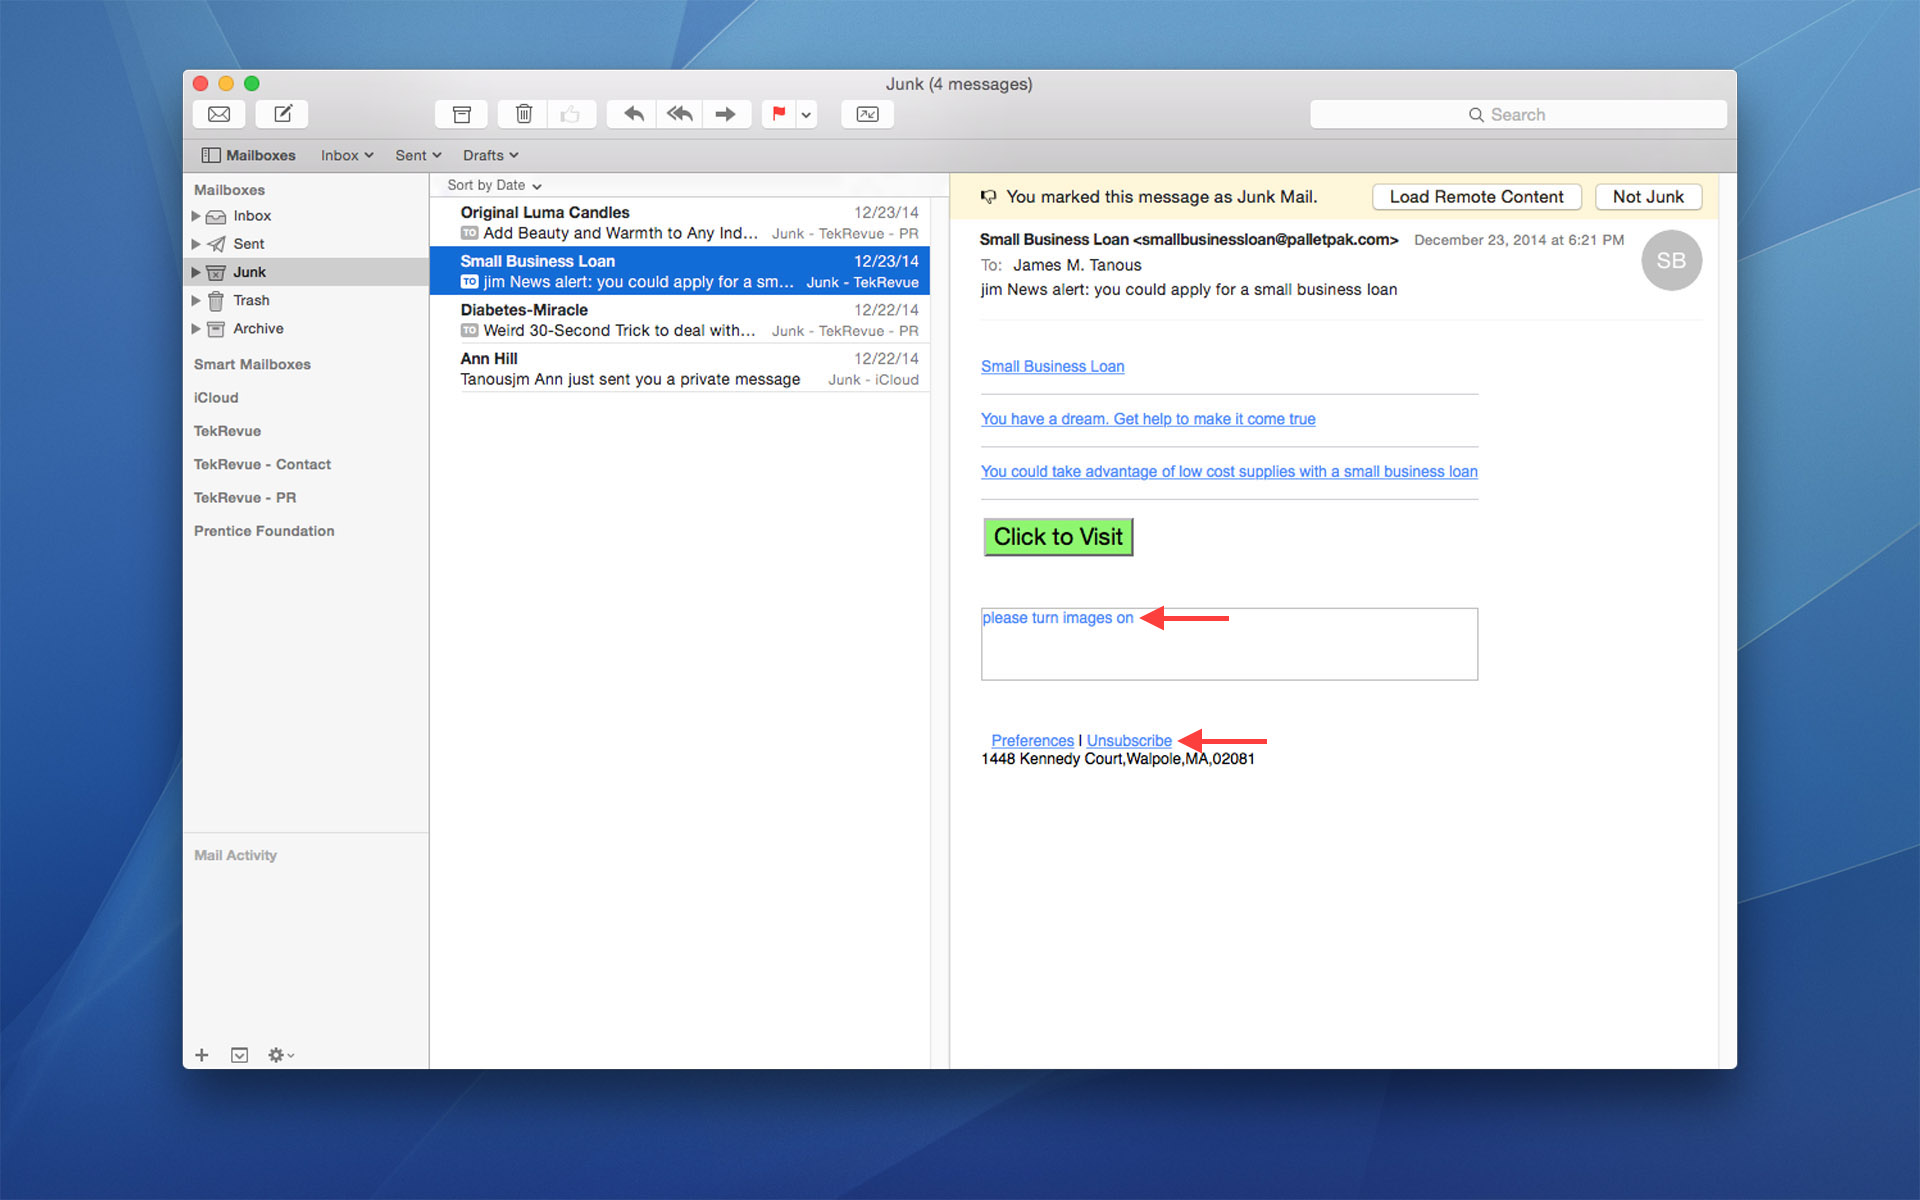Click the TekRevue account section
This screenshot has width=1920, height=1200.
[x=227, y=431]
